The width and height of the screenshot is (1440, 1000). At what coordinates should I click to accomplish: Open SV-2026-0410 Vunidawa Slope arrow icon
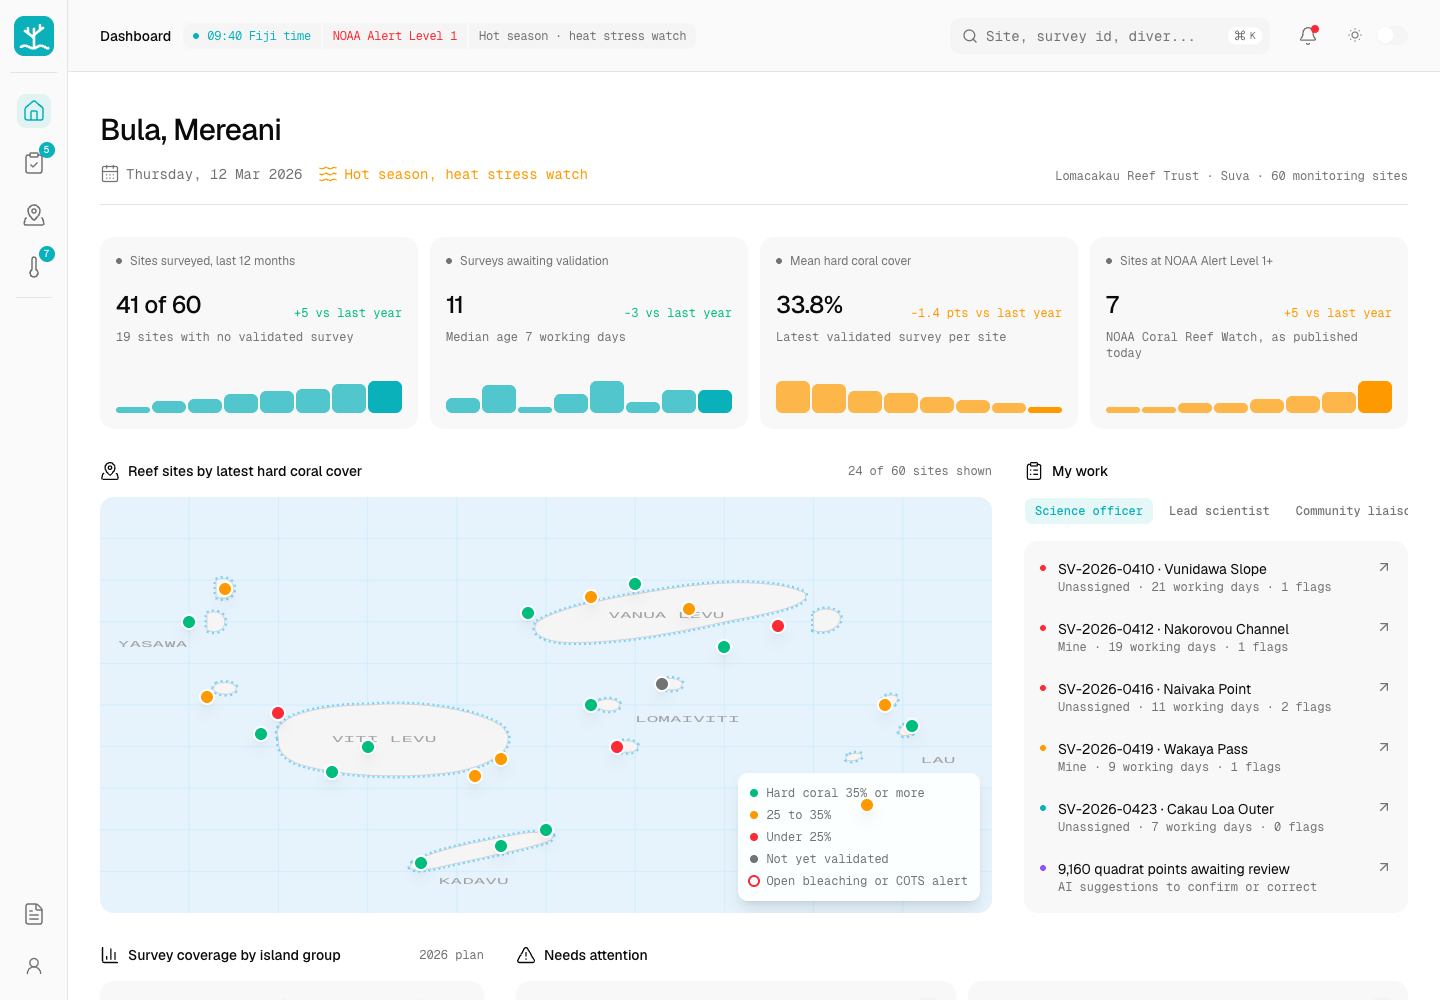1384,567
